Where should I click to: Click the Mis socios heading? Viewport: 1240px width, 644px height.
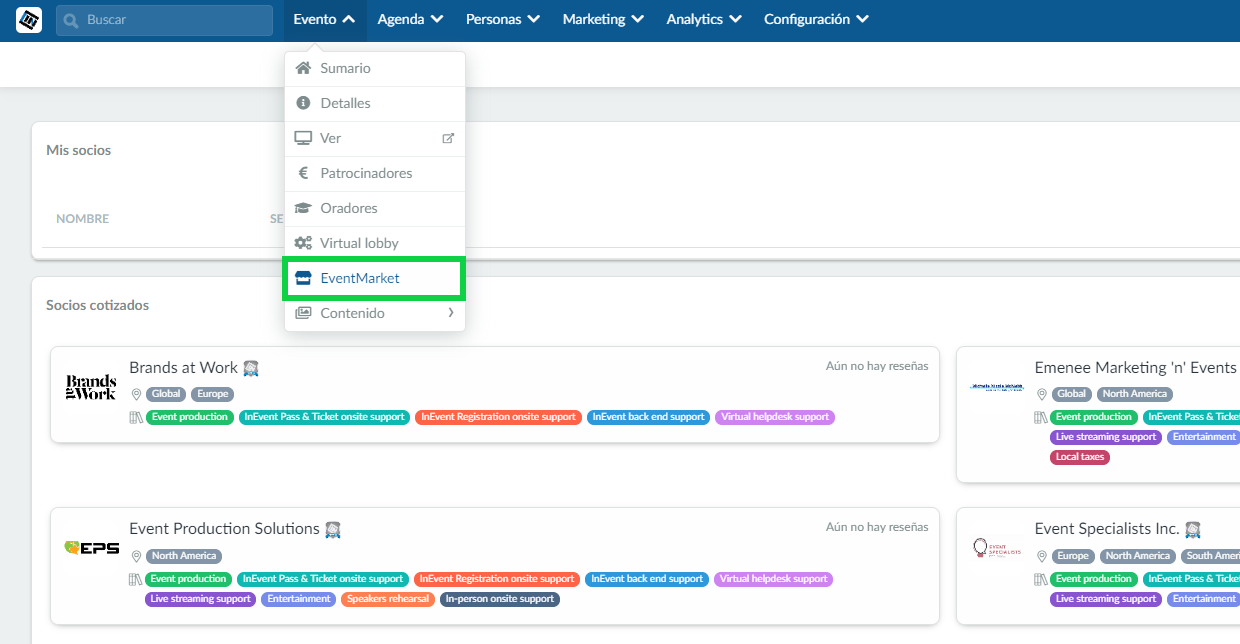click(79, 150)
